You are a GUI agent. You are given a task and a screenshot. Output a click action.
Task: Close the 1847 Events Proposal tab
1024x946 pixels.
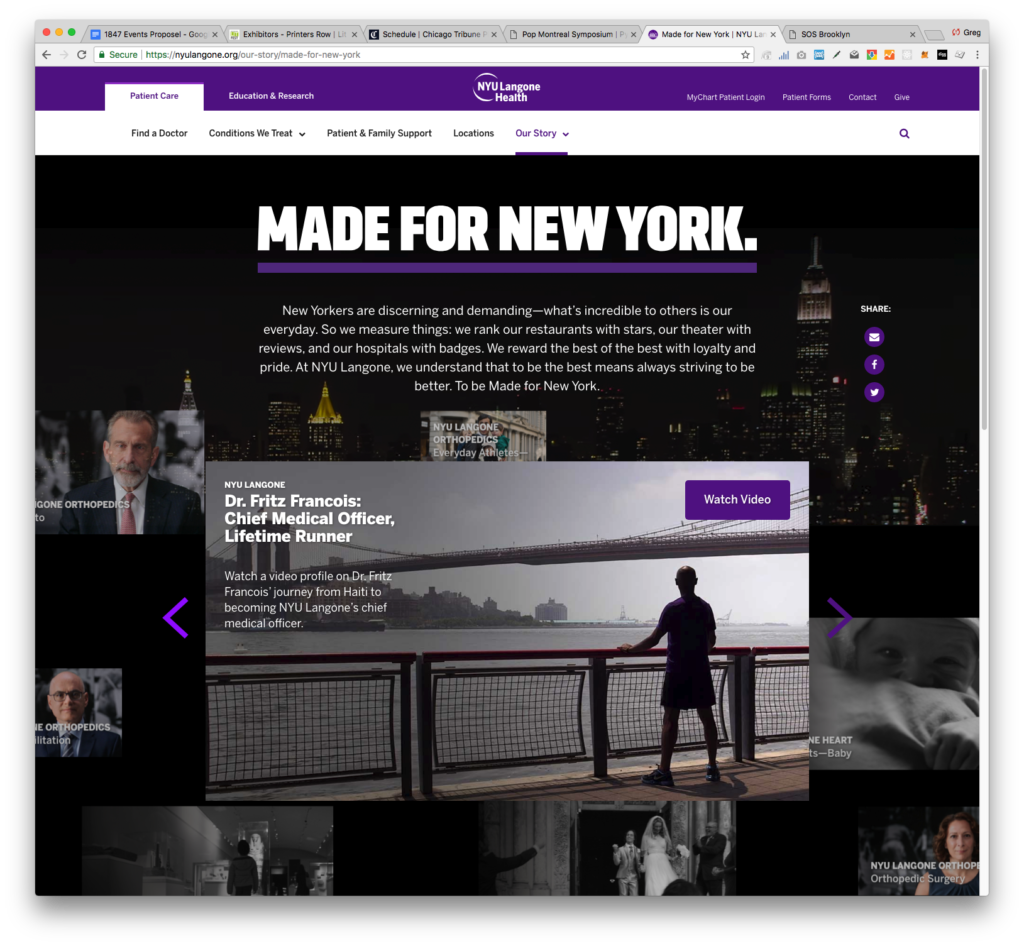point(215,35)
